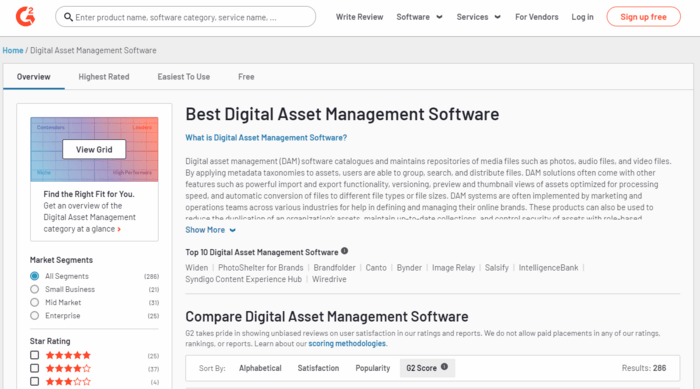700x389 pixels.
Task: Open Write Review in top navigation
Action: [359, 17]
